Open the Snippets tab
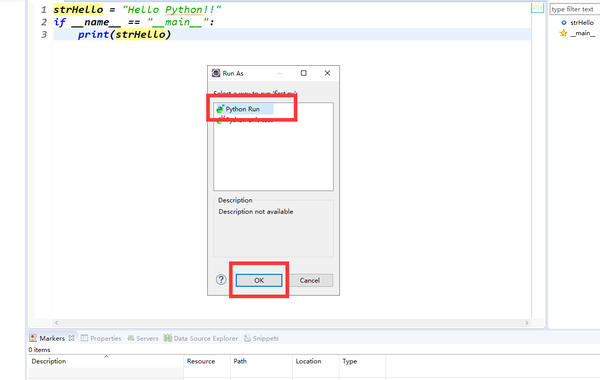600x380 pixels. pos(261,338)
